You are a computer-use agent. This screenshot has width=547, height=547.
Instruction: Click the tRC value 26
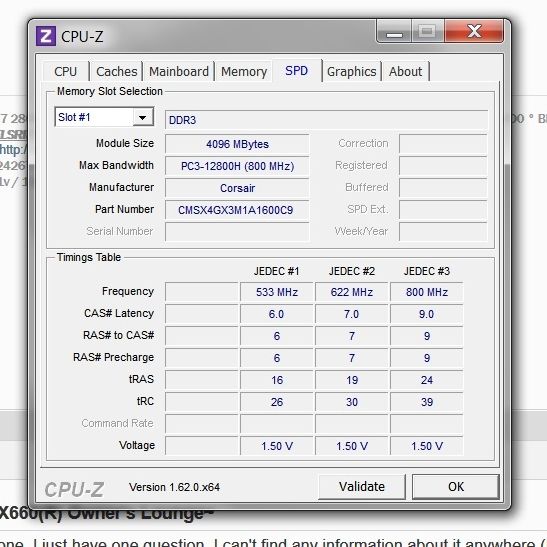[277, 402]
